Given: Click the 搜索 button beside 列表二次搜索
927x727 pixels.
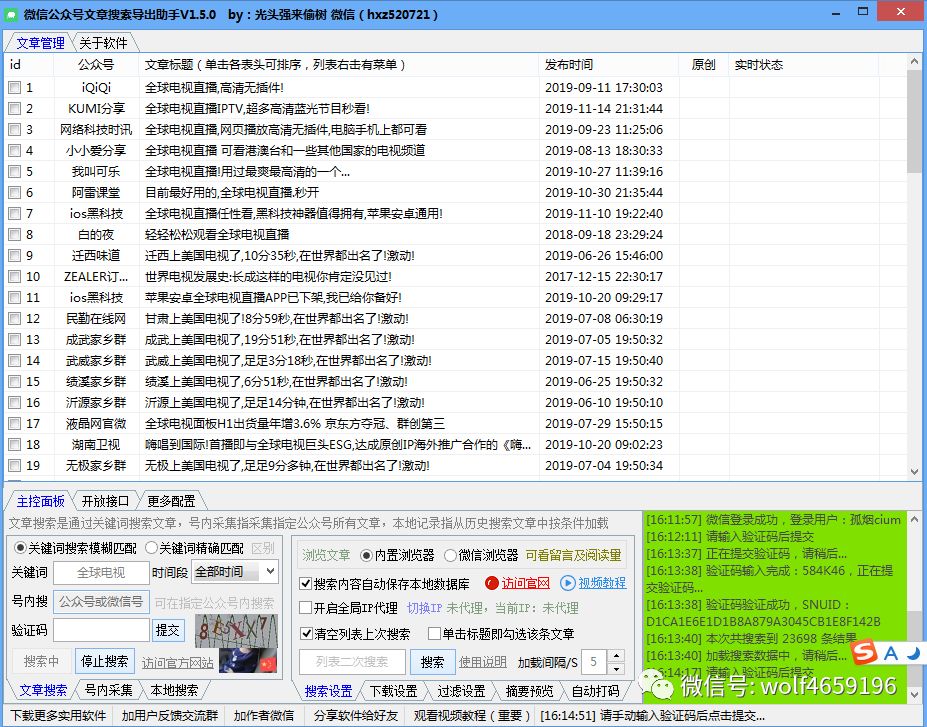Looking at the screenshot, I should click(432, 662).
